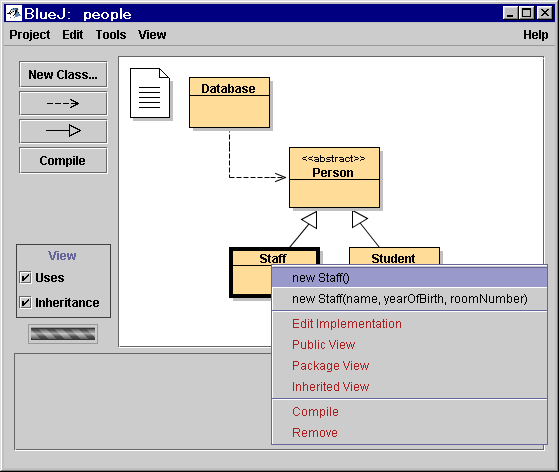Viewport: 559px width, 472px height.
Task: Open the Edit menu
Action: click(72, 35)
